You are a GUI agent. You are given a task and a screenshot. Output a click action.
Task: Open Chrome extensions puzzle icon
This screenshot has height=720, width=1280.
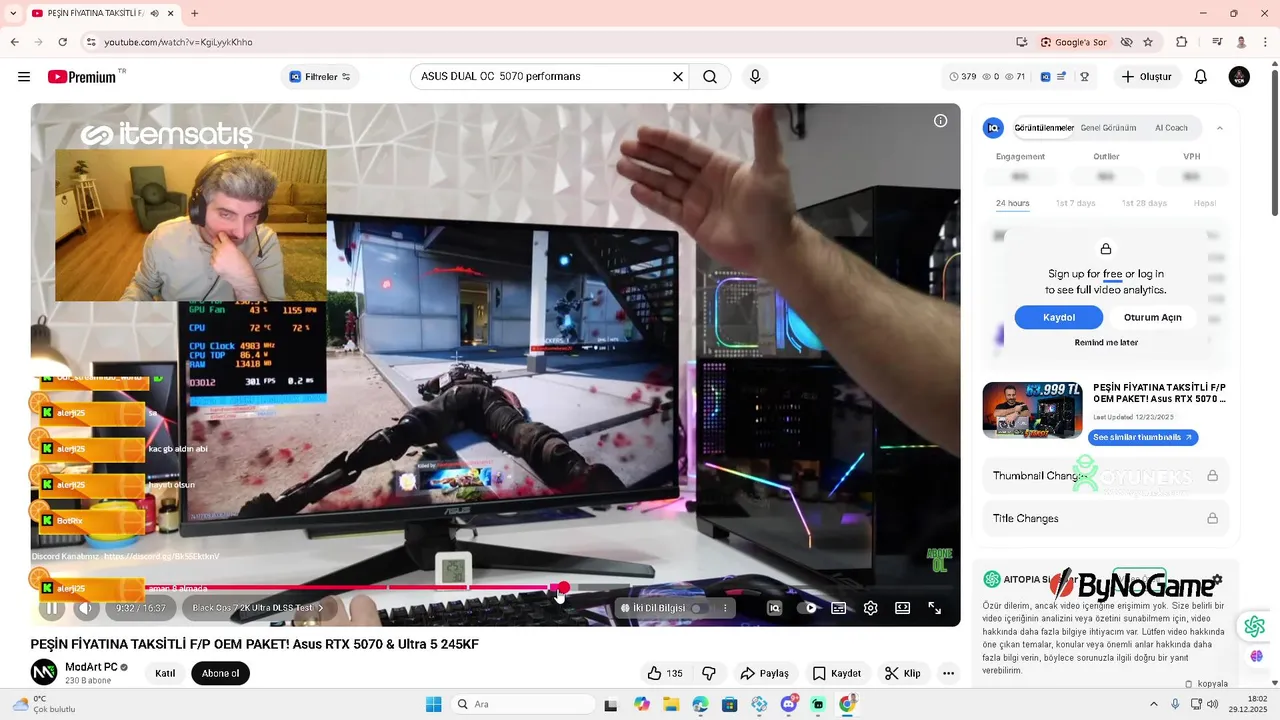(x=1182, y=42)
